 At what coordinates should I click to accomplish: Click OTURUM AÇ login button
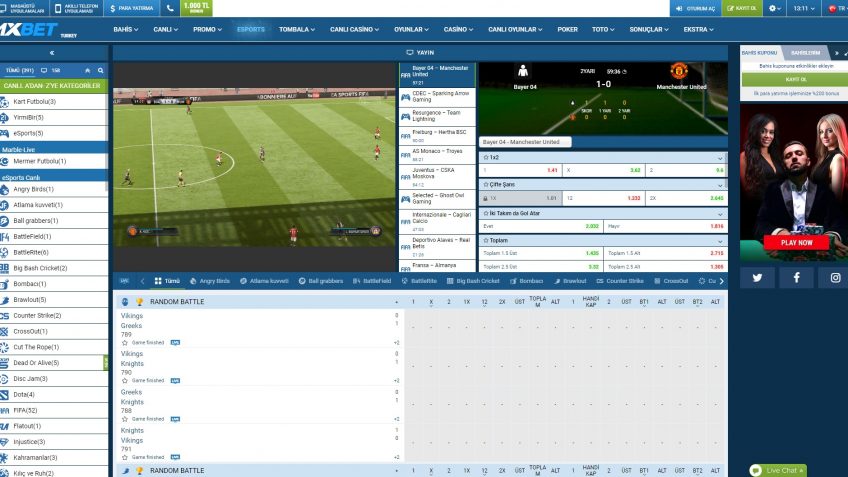[695, 8]
